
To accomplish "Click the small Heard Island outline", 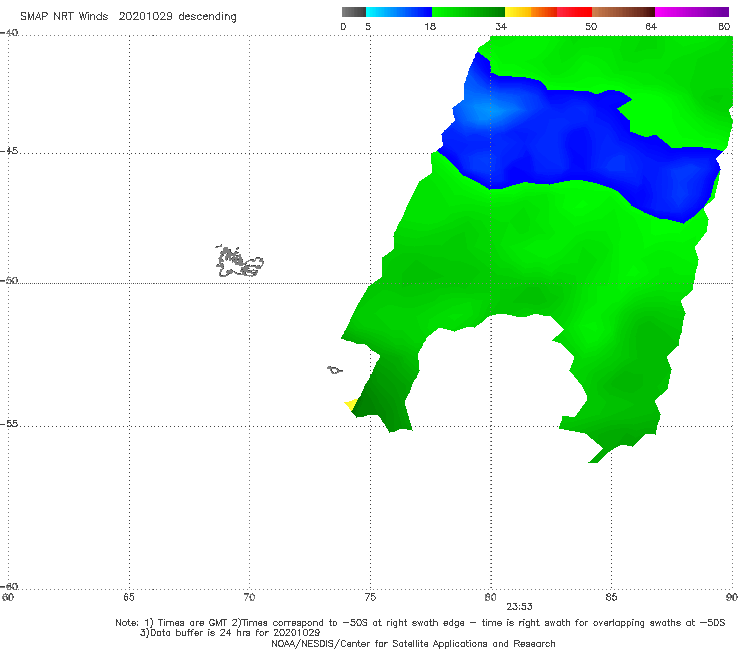I will tap(335, 370).
